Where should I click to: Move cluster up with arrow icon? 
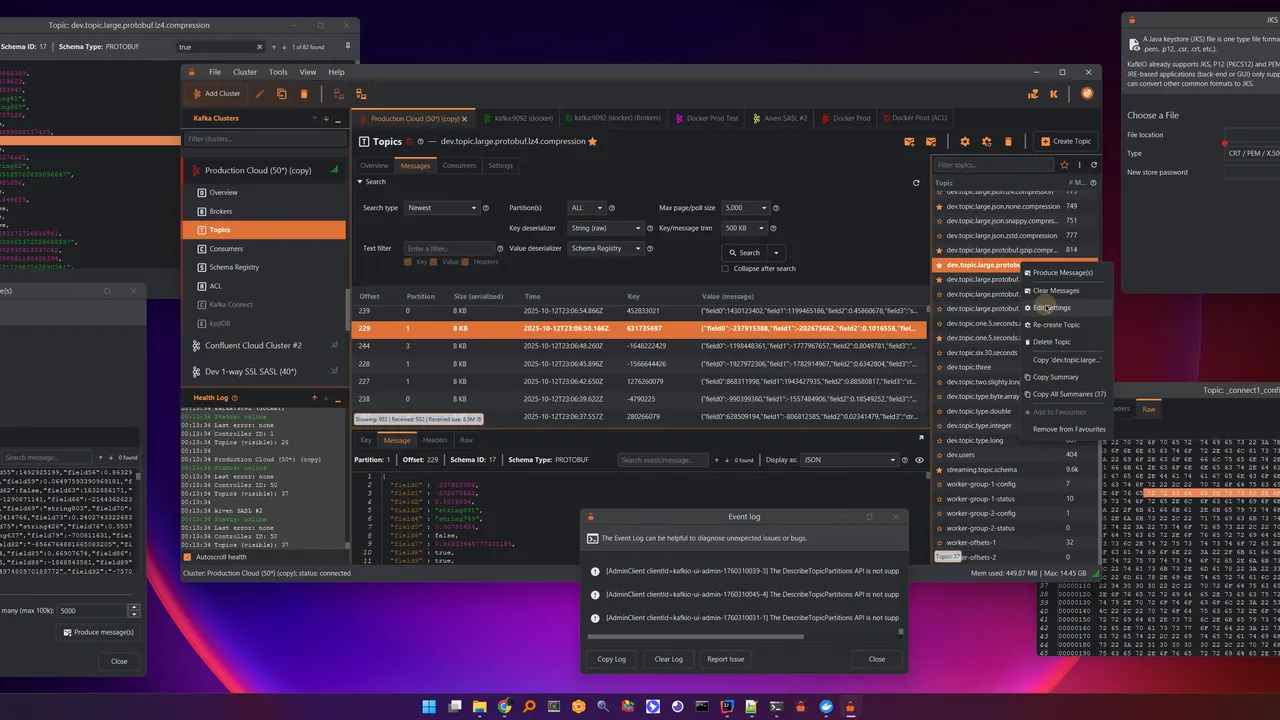click(x=314, y=119)
